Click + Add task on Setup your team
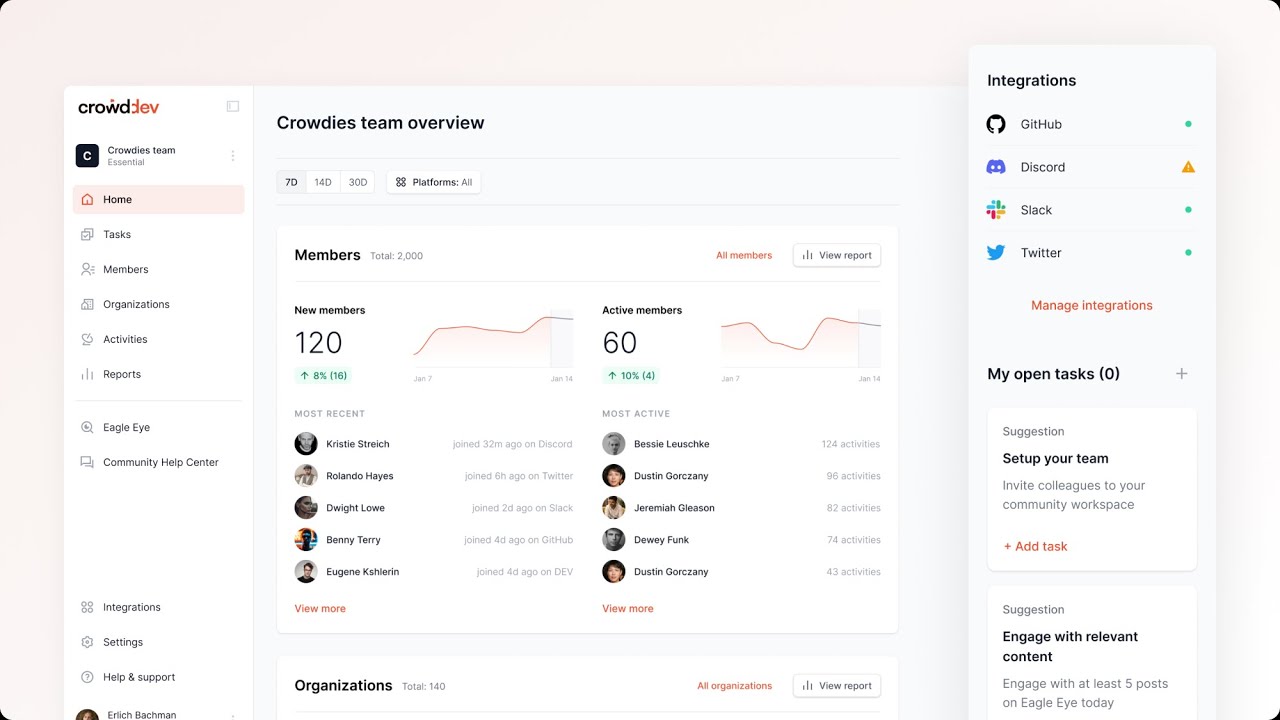Image resolution: width=1280 pixels, height=720 pixels. [x=1035, y=546]
